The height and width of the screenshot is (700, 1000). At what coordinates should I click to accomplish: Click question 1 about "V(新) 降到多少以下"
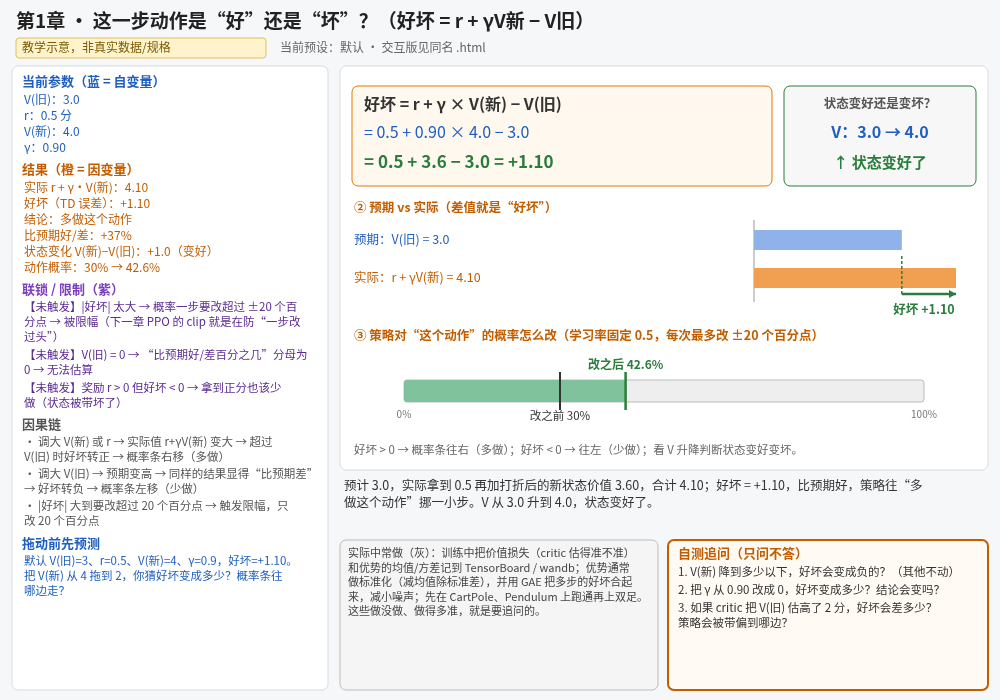click(x=816, y=572)
